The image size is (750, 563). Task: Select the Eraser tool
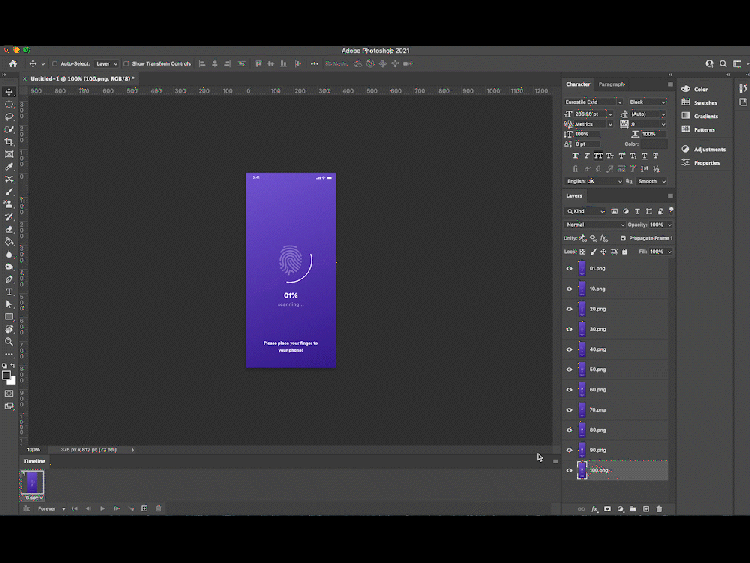point(9,230)
